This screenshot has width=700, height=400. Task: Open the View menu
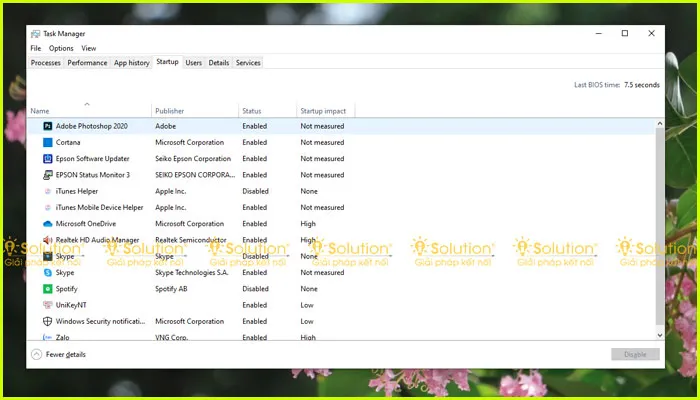tap(88, 48)
